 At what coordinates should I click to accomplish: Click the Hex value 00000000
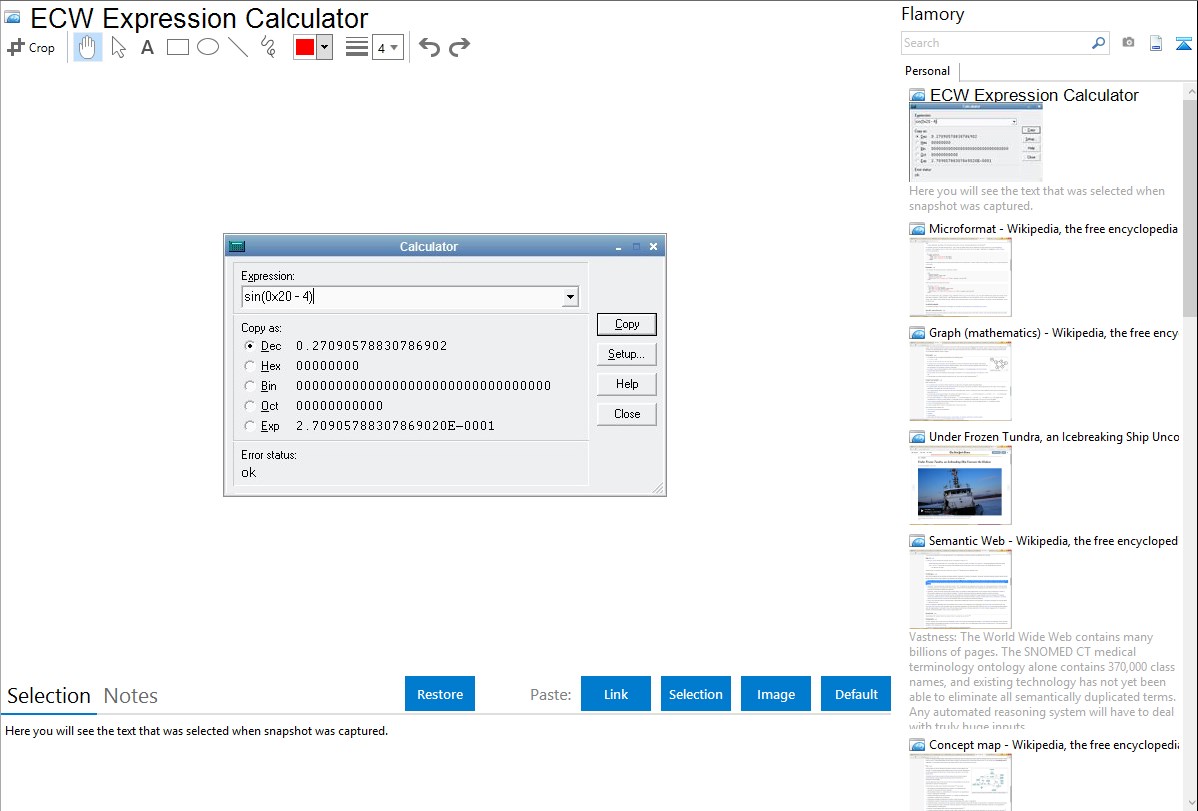pyautogui.click(x=327, y=366)
